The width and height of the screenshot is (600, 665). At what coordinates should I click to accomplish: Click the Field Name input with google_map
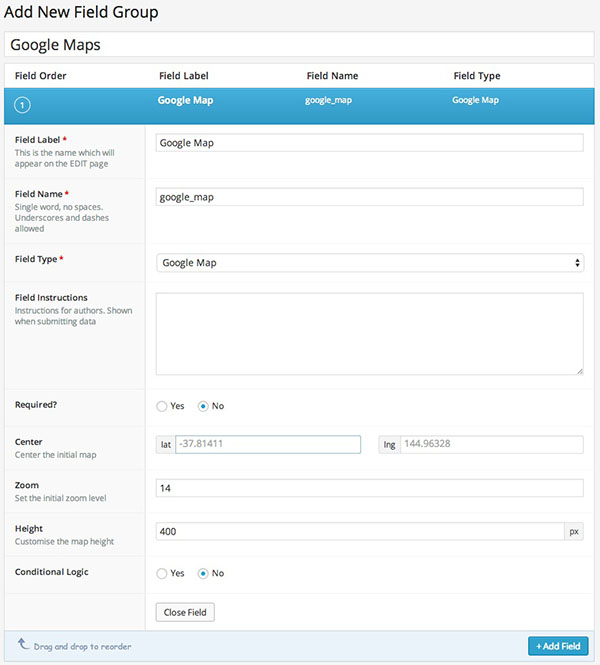pos(370,197)
